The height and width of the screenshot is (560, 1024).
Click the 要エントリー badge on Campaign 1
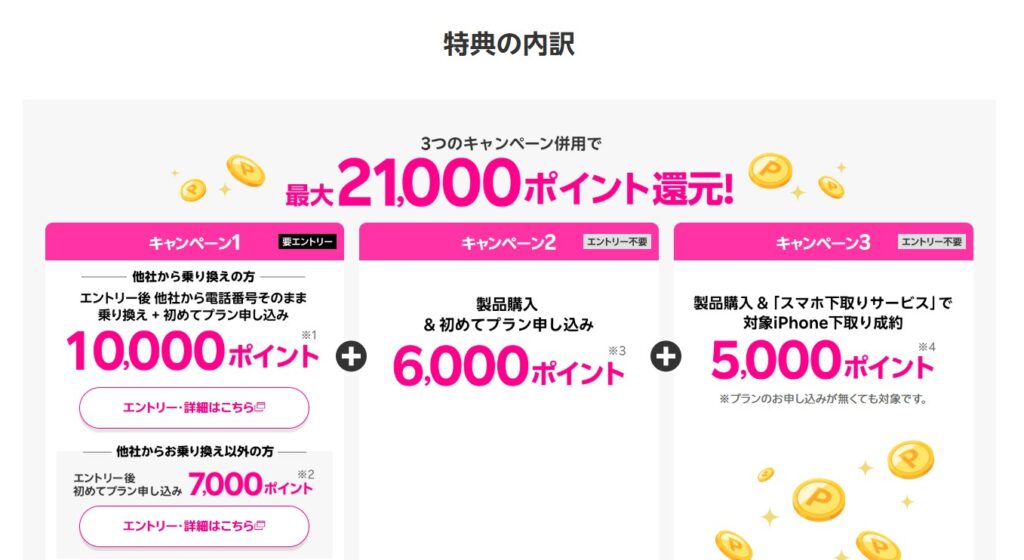(306, 241)
